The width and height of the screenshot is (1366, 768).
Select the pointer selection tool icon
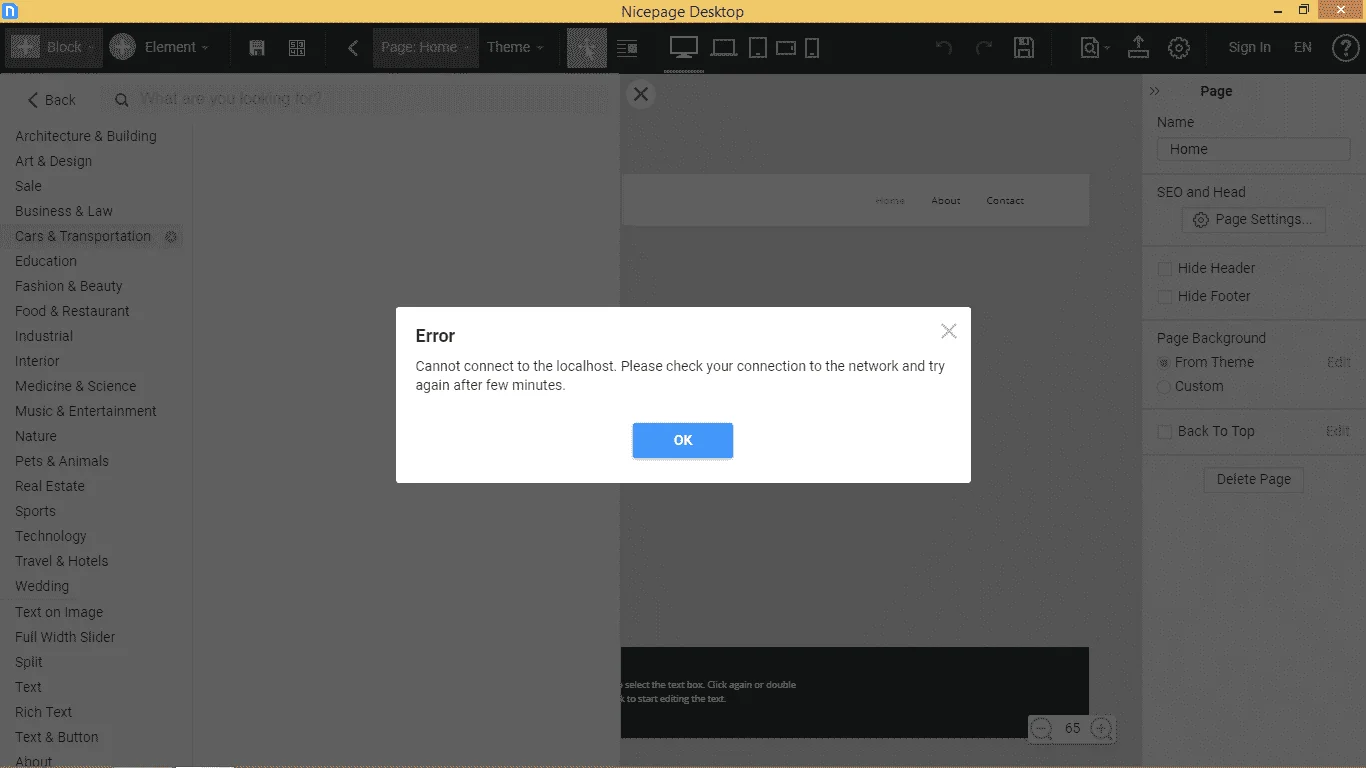click(x=587, y=47)
